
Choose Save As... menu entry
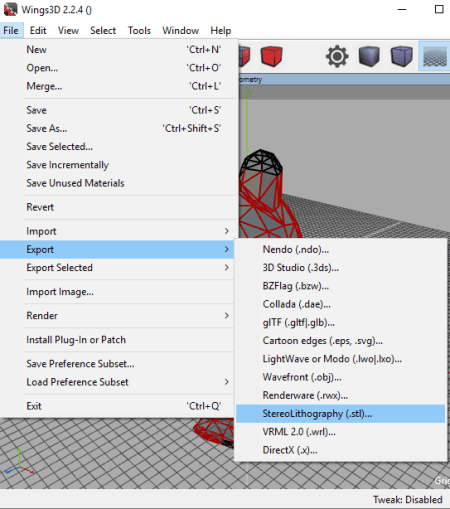(x=119, y=129)
